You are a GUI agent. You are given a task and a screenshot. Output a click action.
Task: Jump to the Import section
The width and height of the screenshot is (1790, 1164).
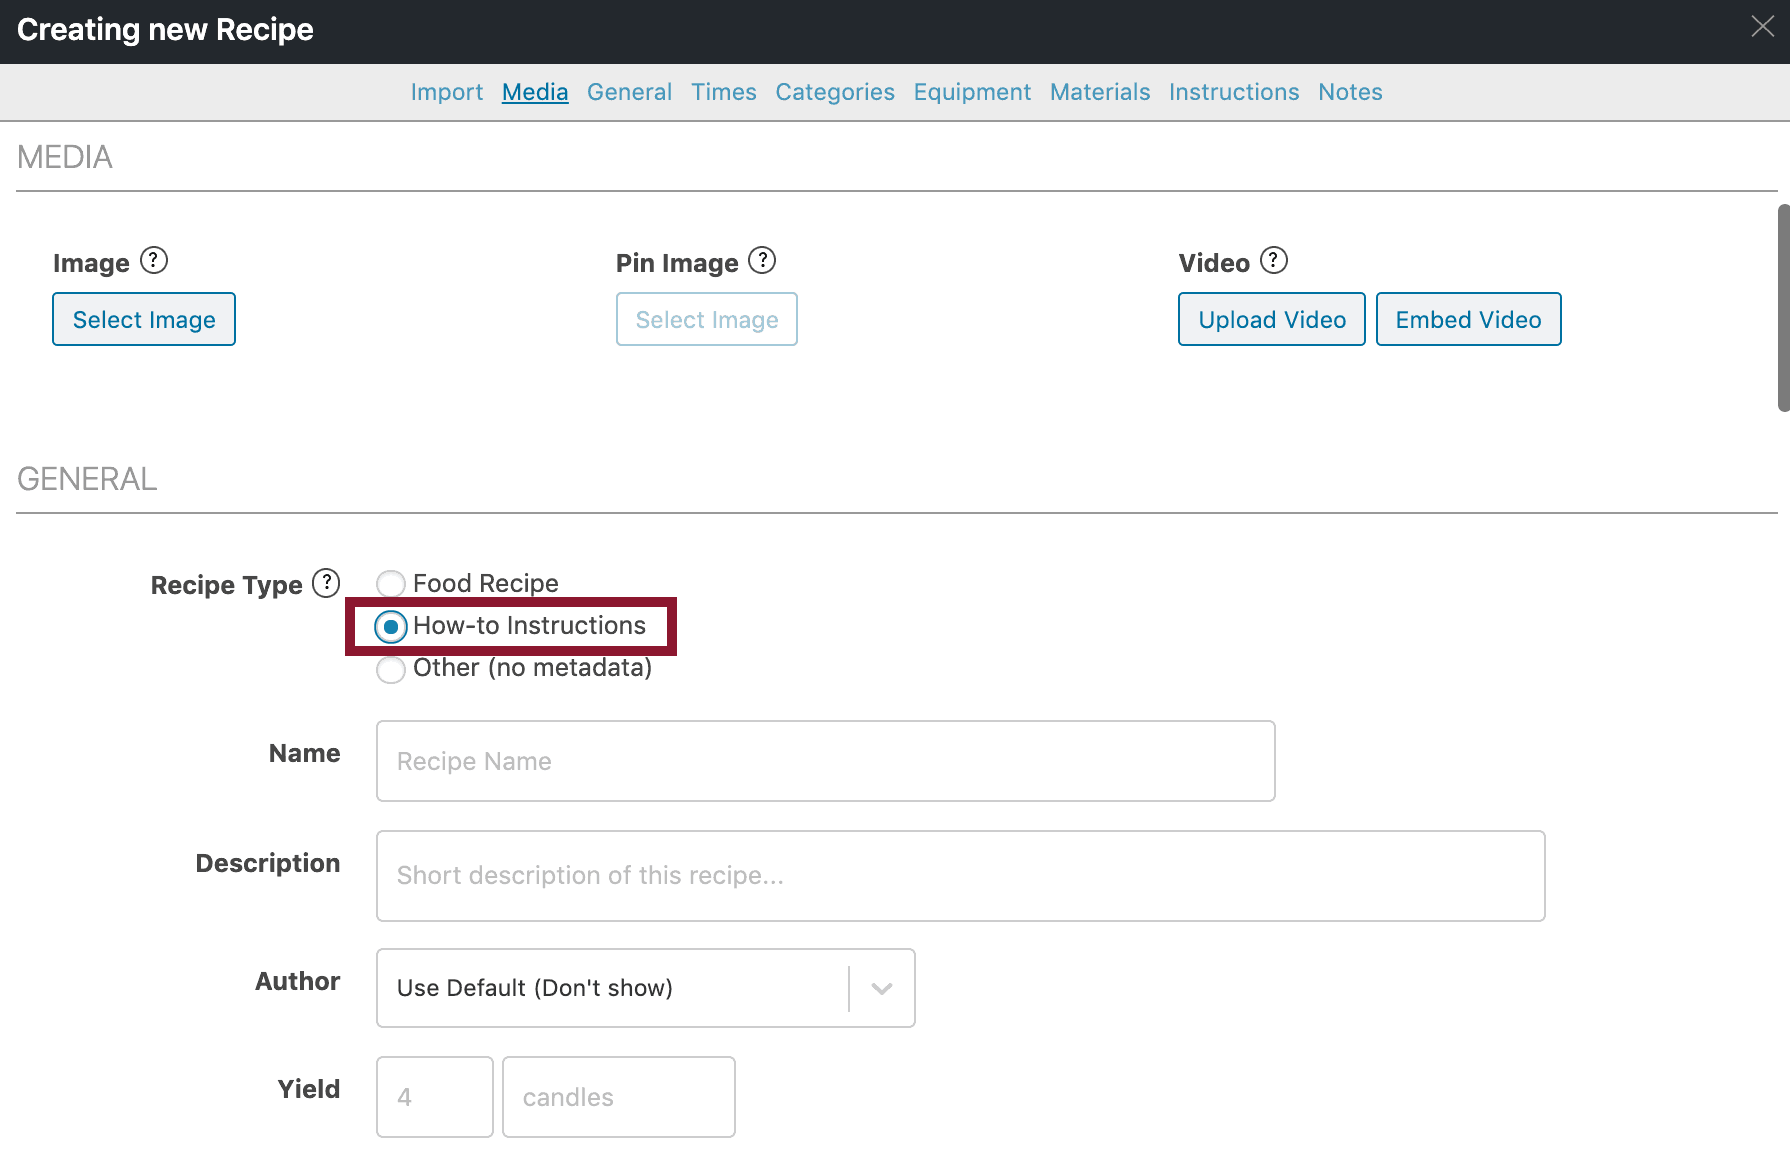[x=447, y=92]
